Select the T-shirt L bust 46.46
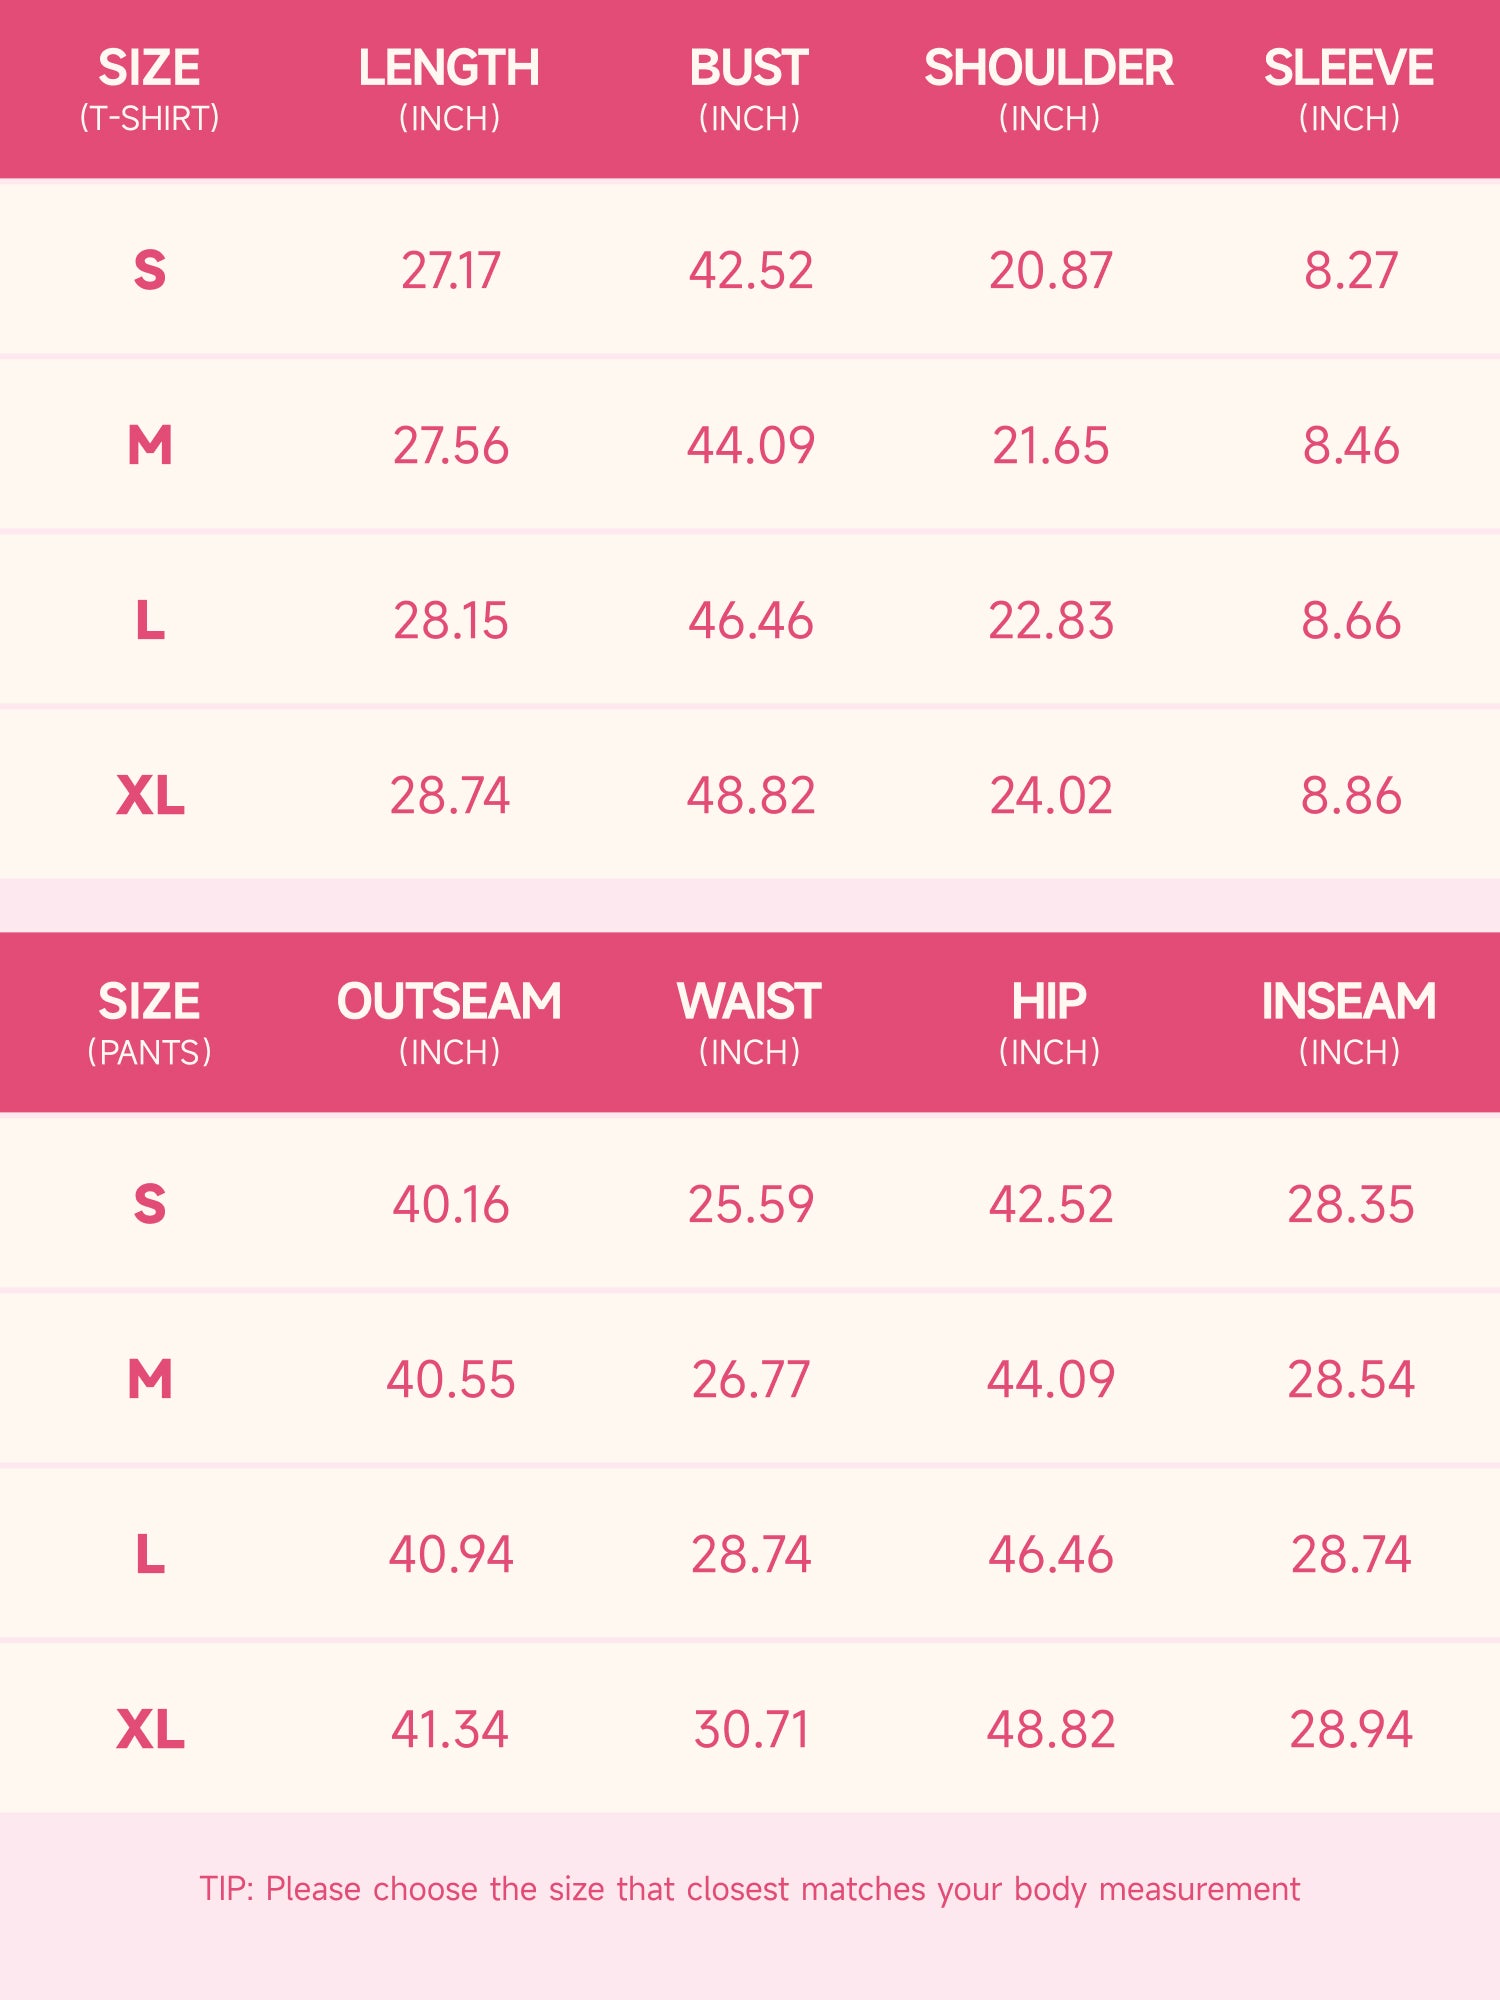The image size is (1500, 2000). click(750, 620)
